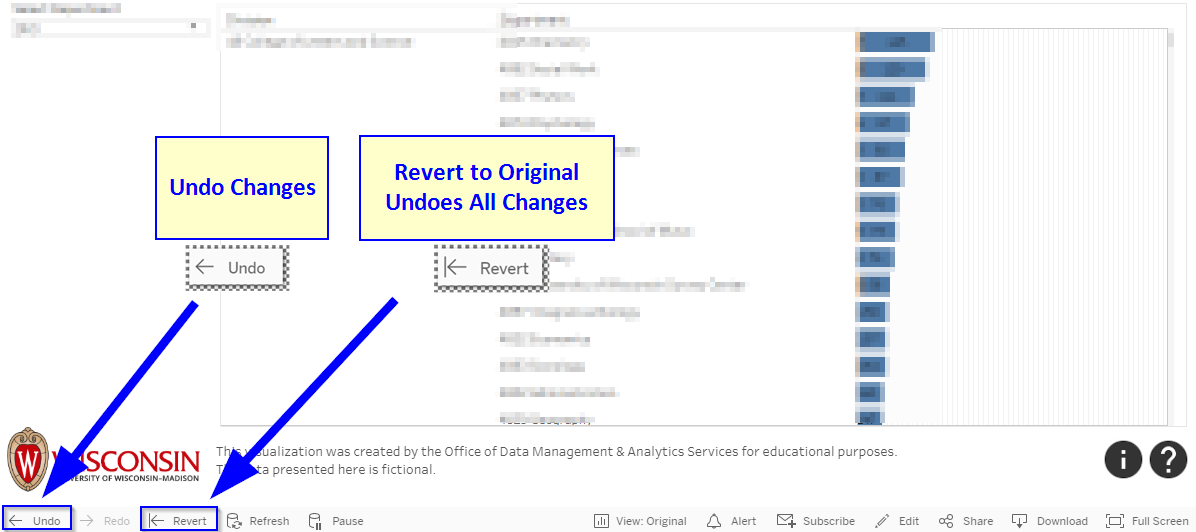Subscribe to this view

click(x=816, y=521)
